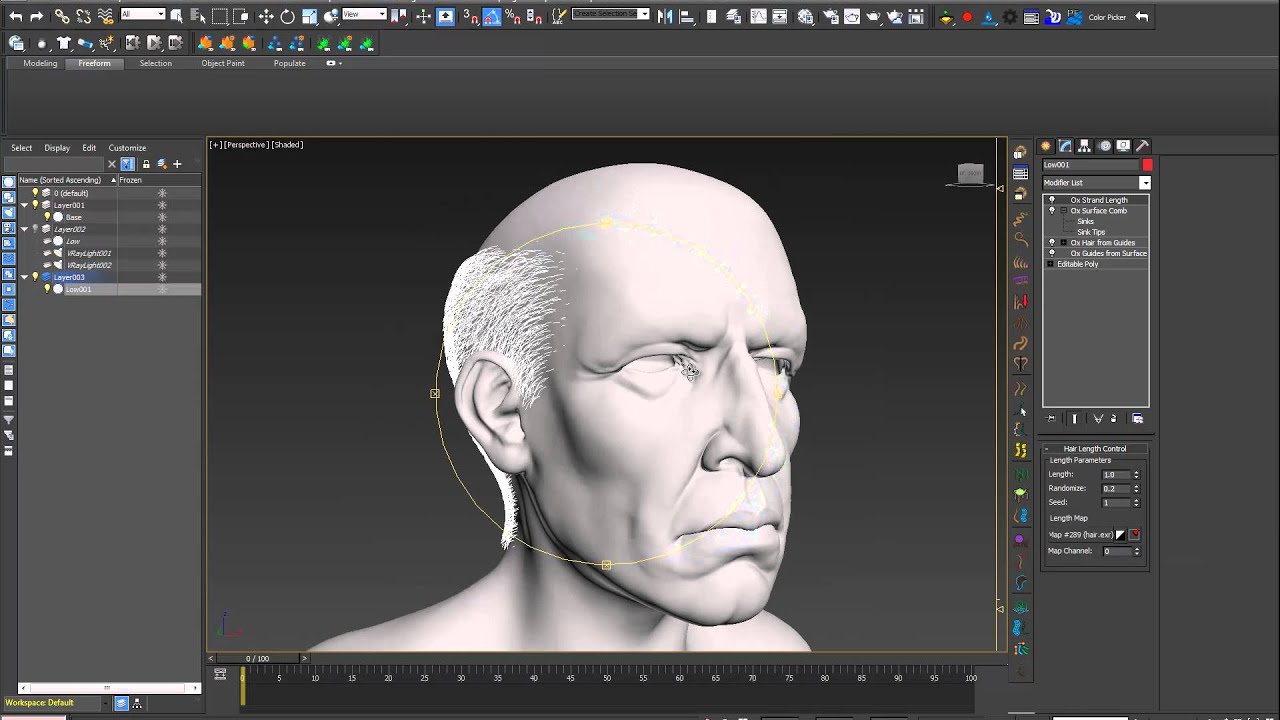Open the Modeling ribbon tab
This screenshot has height=720, width=1280.
40,63
